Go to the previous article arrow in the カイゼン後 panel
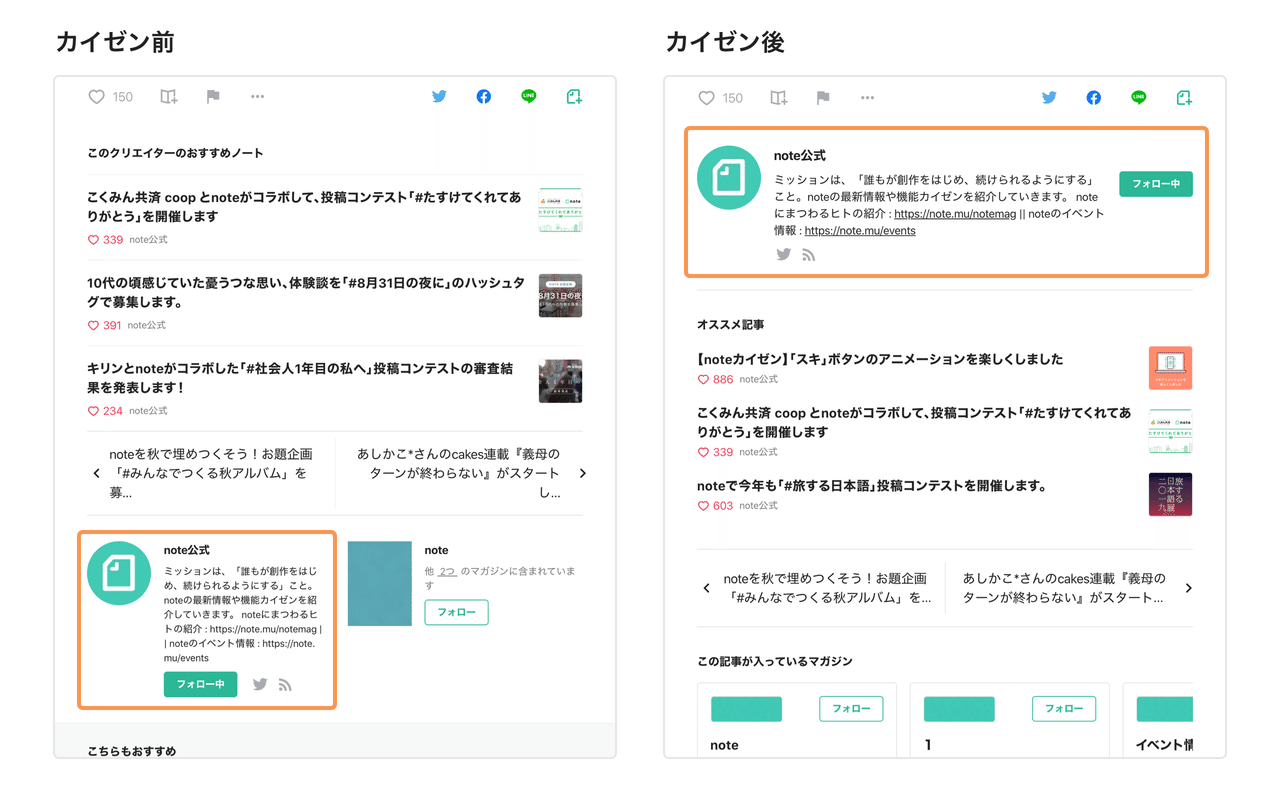The height and width of the screenshot is (812, 1280). (x=706, y=588)
